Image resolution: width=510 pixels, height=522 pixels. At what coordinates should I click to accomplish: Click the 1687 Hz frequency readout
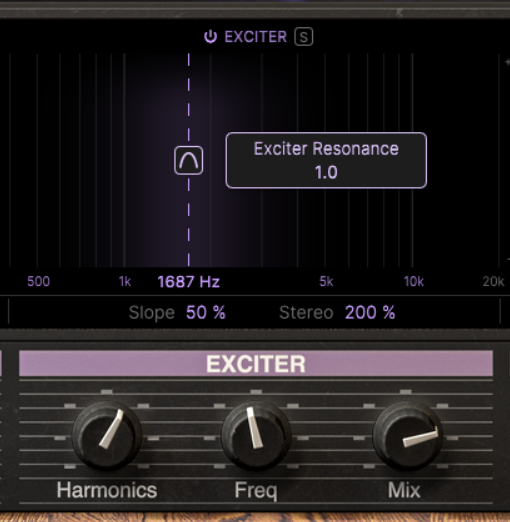tap(188, 282)
